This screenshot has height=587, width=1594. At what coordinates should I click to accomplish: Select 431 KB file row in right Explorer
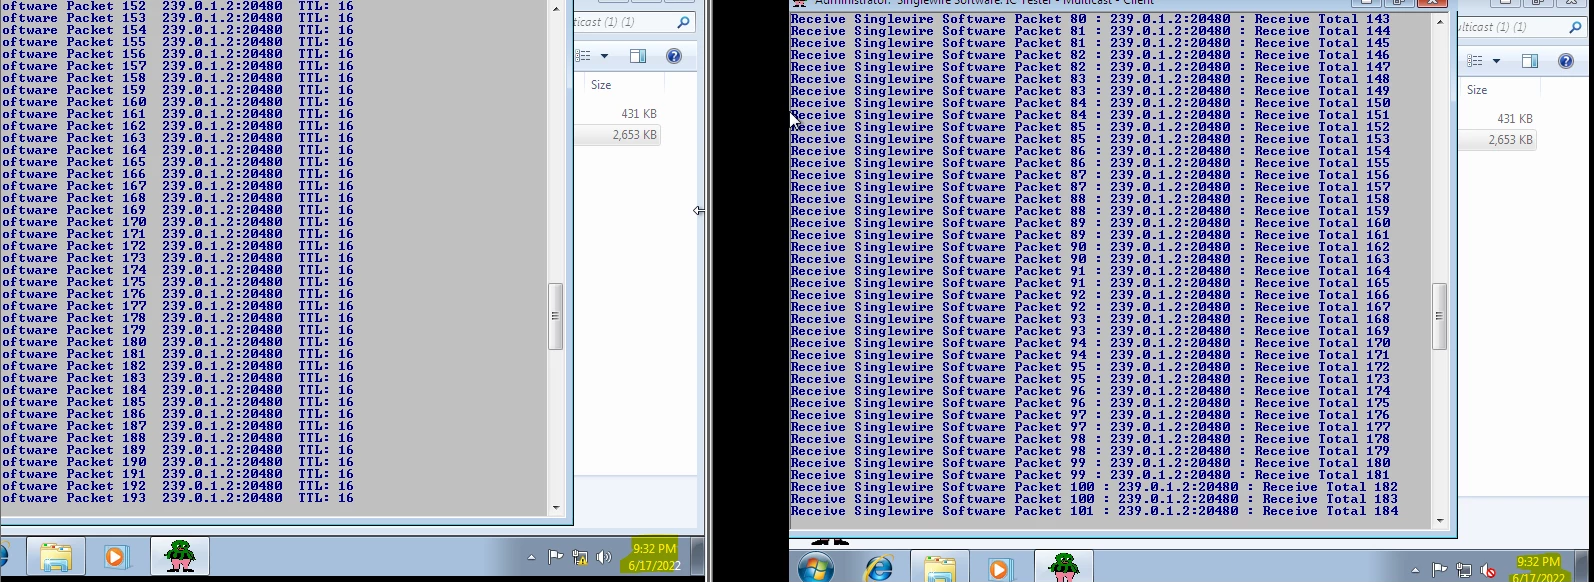coord(1496,119)
